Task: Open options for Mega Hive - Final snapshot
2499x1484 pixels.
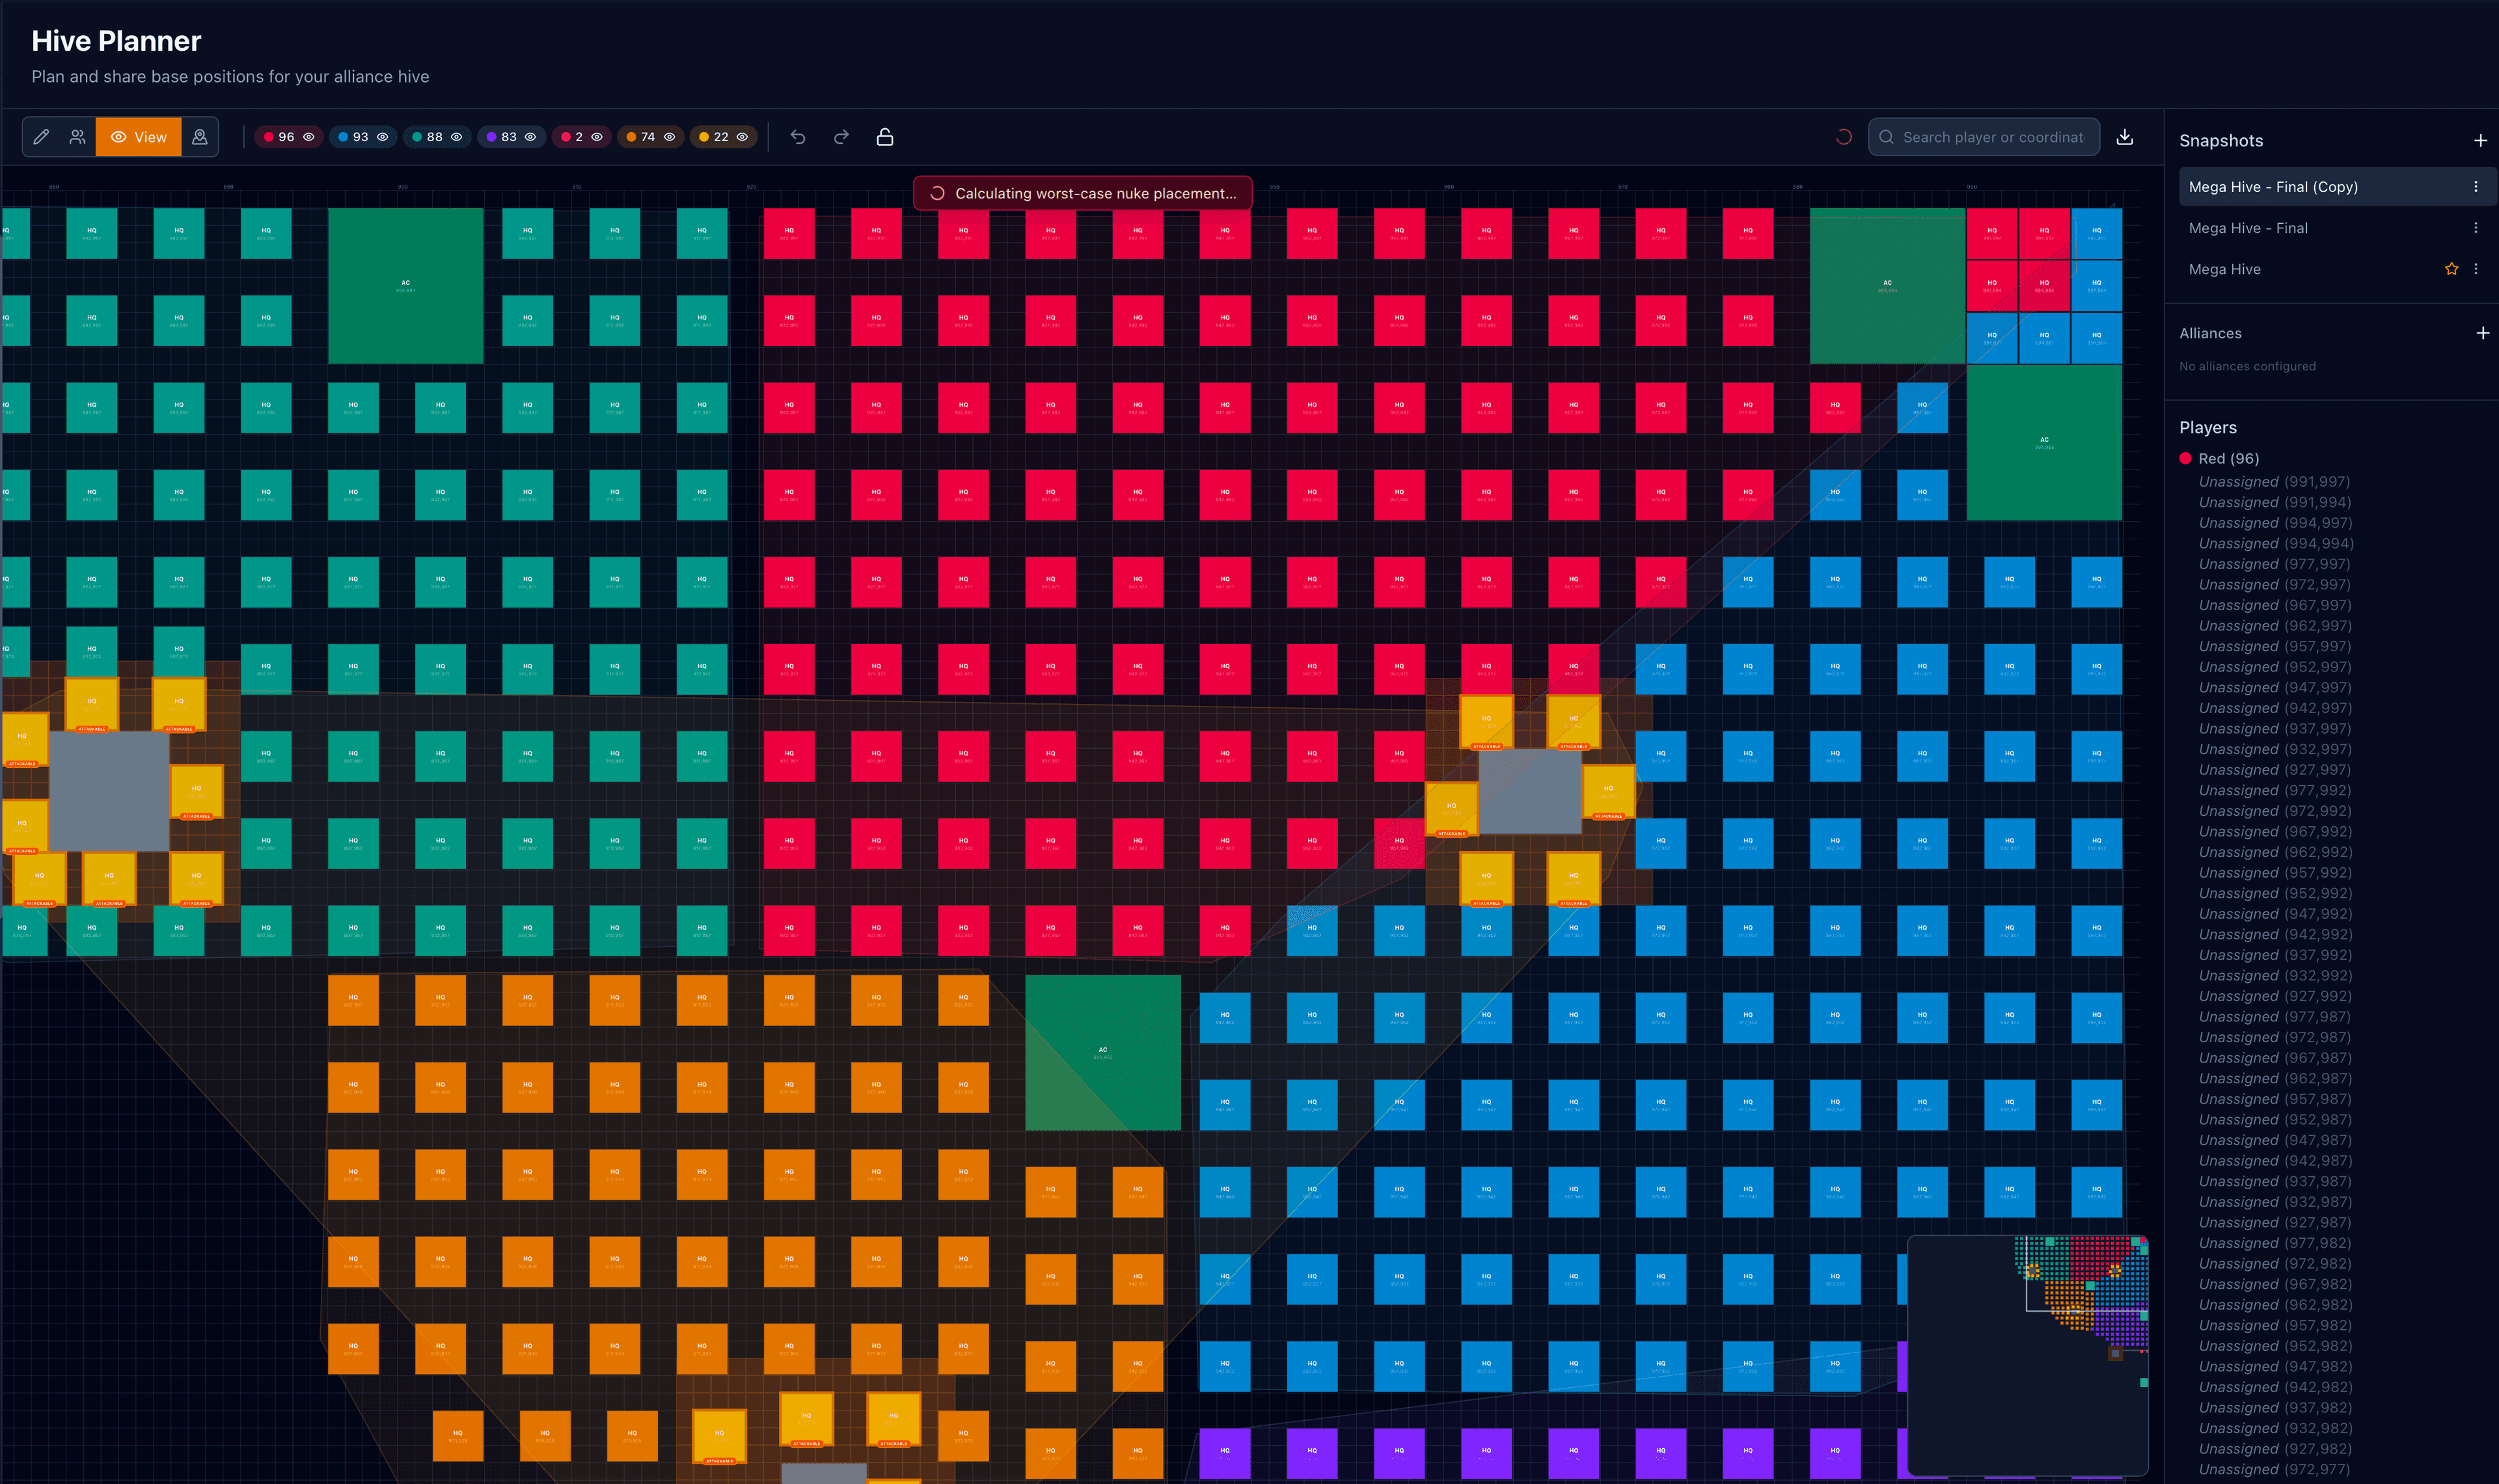Action: click(x=2476, y=228)
